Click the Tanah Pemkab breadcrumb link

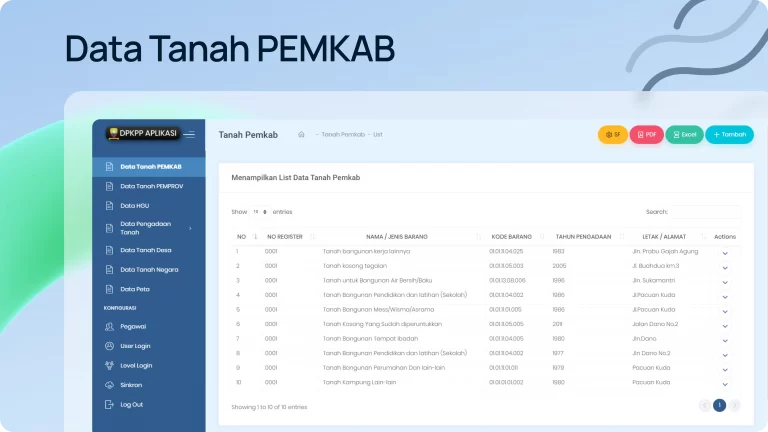click(x=343, y=135)
